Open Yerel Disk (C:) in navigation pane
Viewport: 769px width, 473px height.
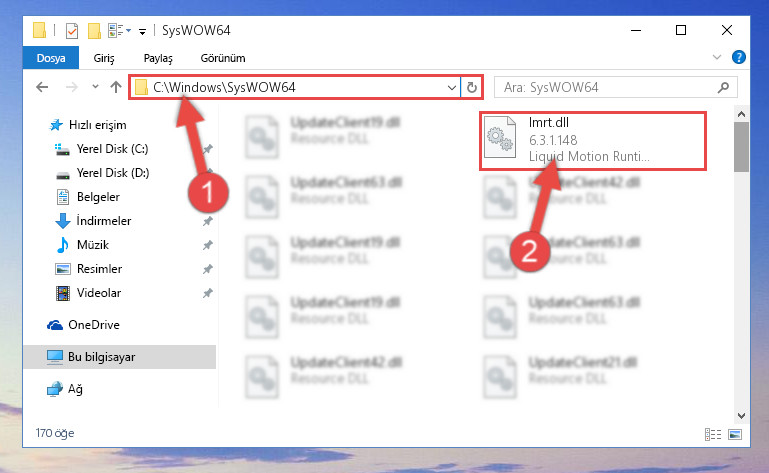click(112, 149)
